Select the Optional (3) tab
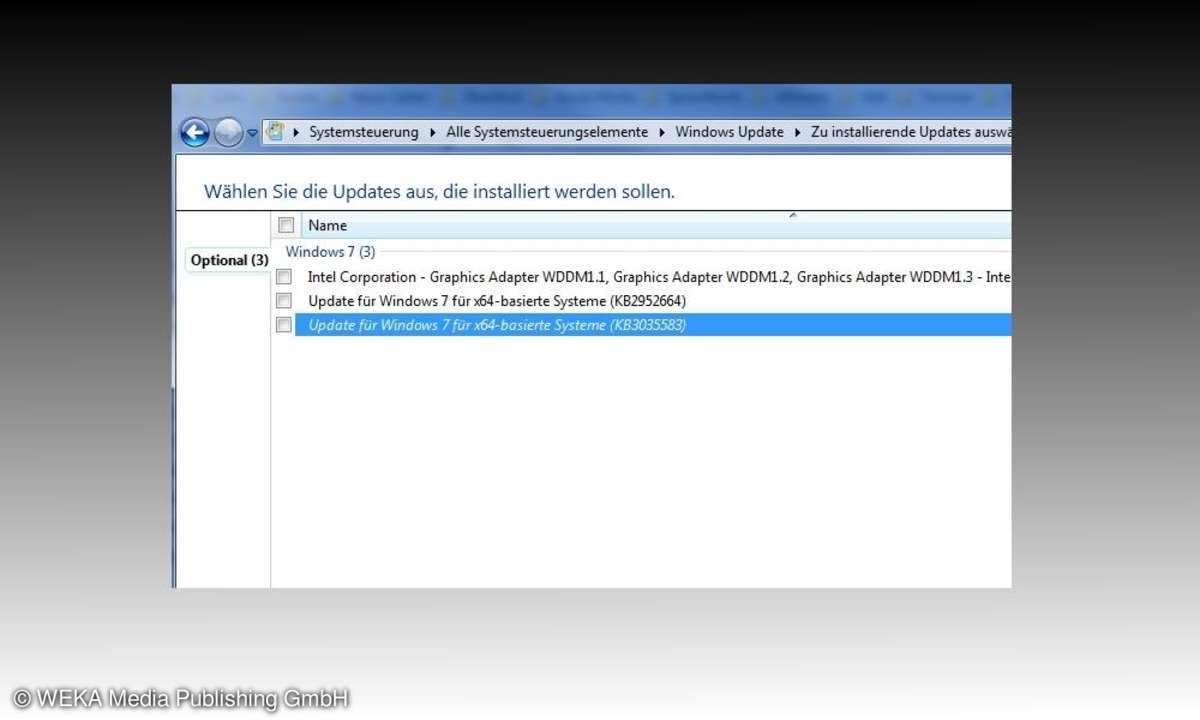Image resolution: width=1200 pixels, height=720 pixels. pyautogui.click(x=229, y=260)
